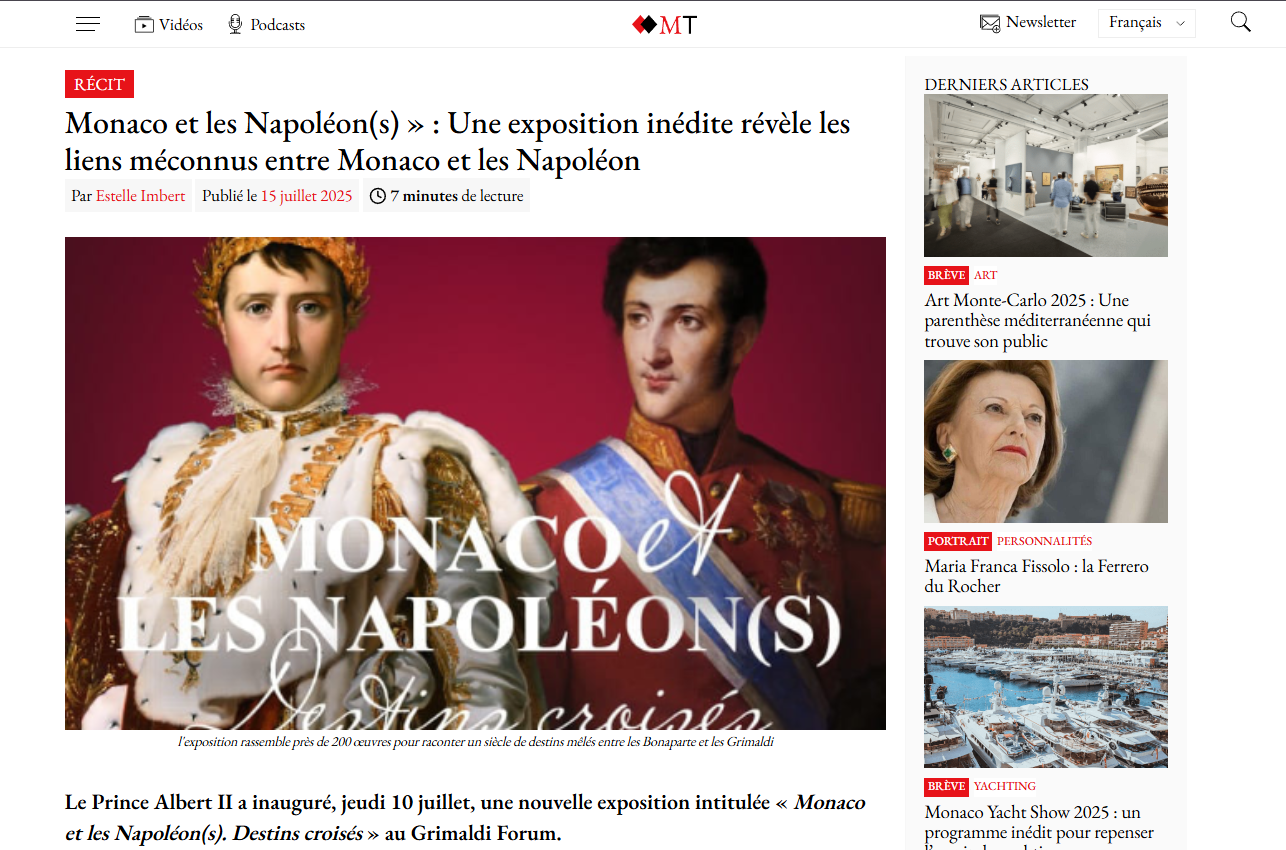Click the clock reading-time icon

[x=378, y=196]
